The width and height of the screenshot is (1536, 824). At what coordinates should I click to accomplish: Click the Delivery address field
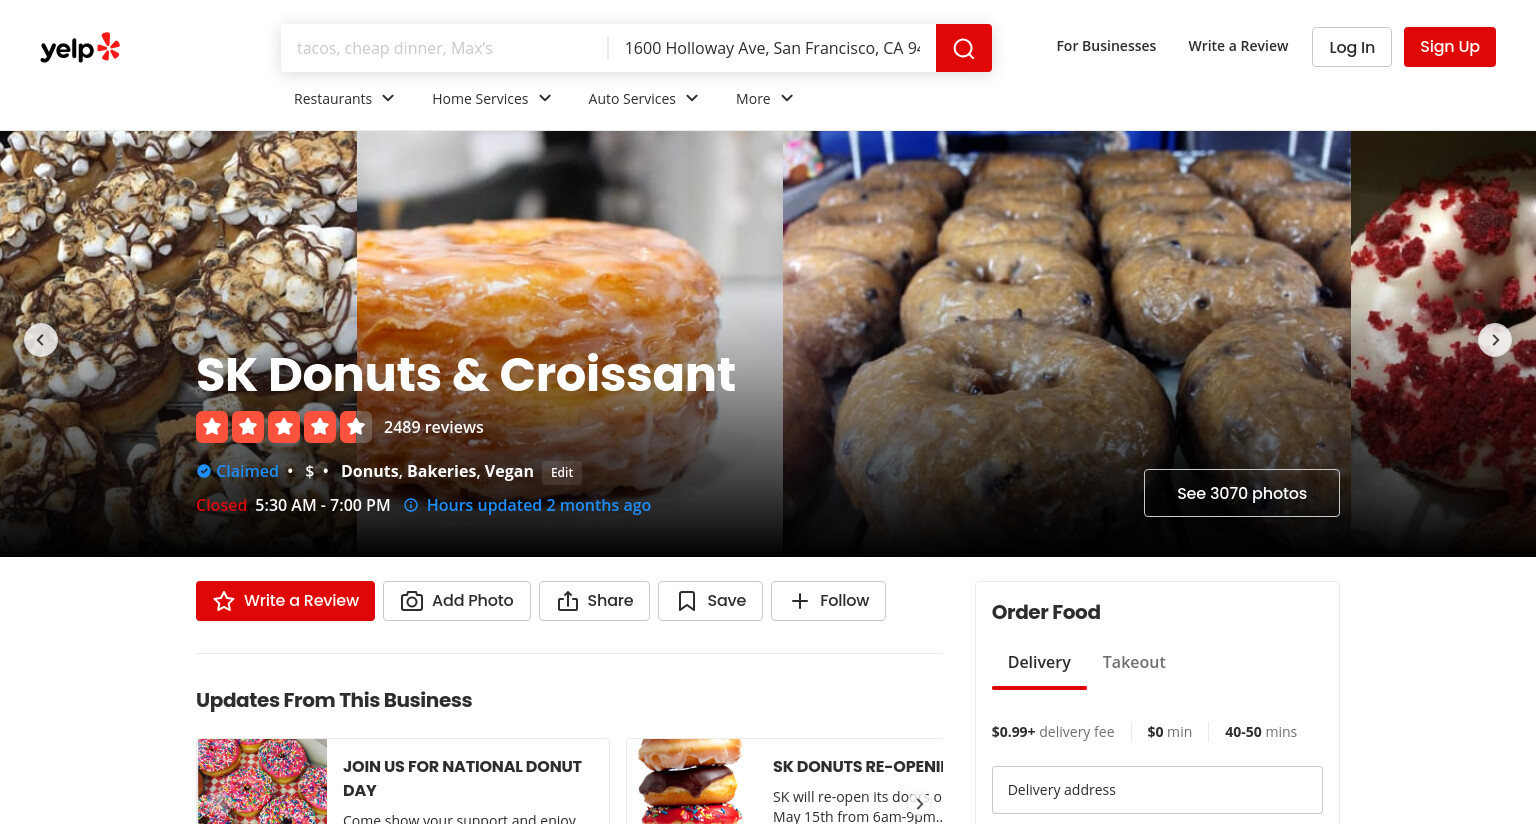[1157, 790]
